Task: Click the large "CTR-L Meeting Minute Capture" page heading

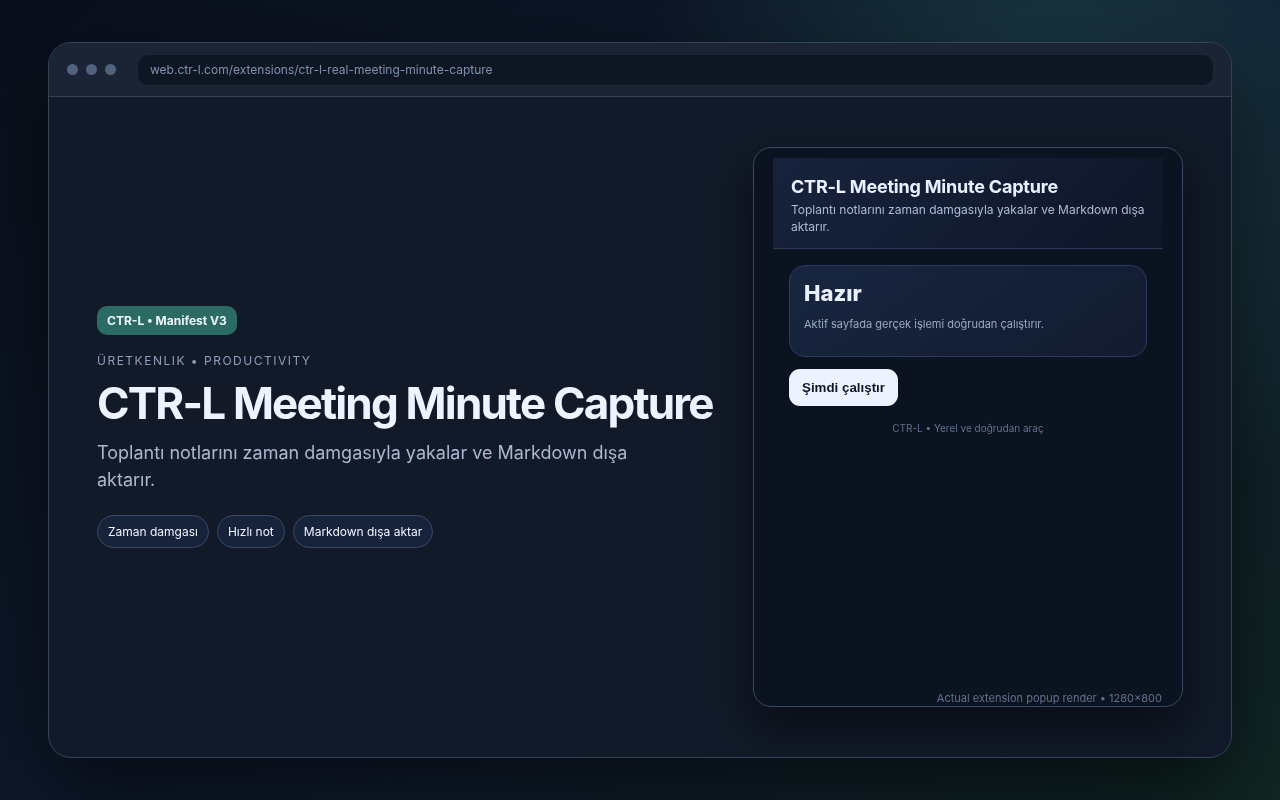Action: [405, 404]
